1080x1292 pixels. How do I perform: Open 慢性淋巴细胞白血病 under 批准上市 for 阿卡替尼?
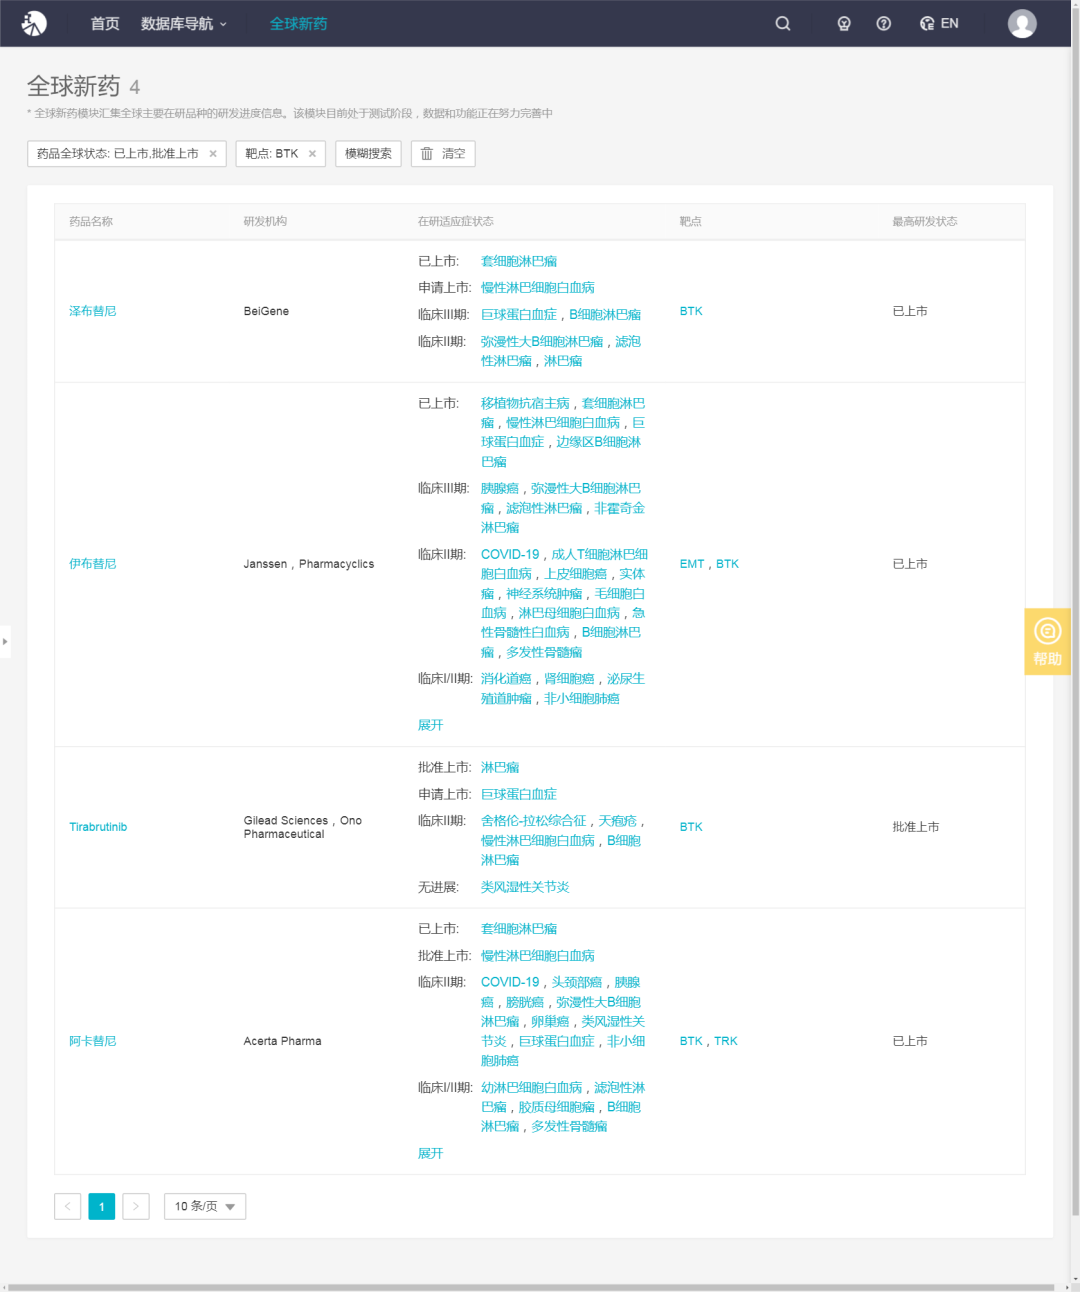pos(538,956)
